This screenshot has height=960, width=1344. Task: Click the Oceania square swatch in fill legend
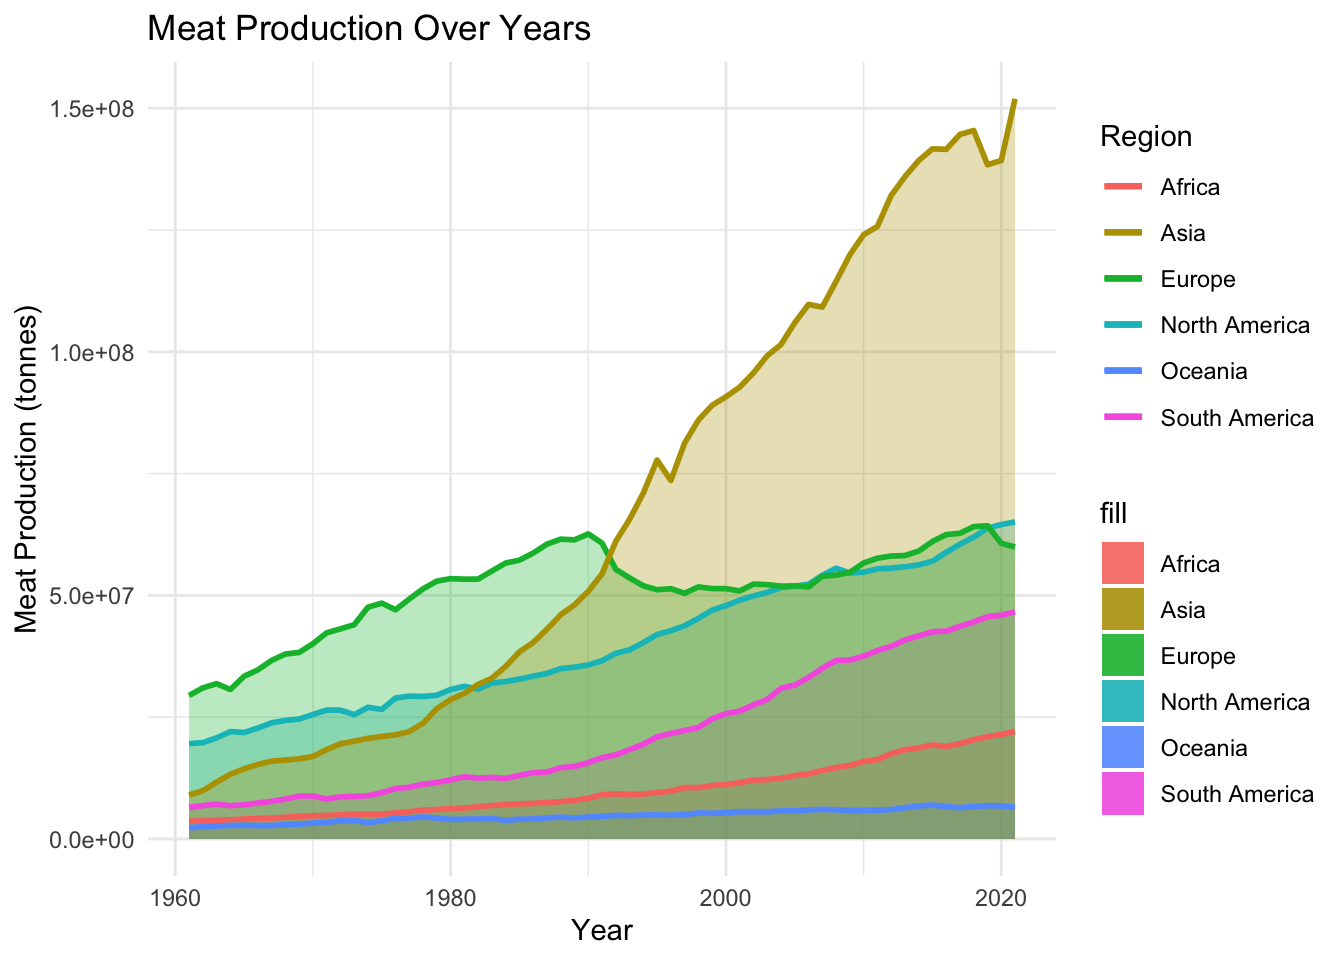click(1123, 748)
